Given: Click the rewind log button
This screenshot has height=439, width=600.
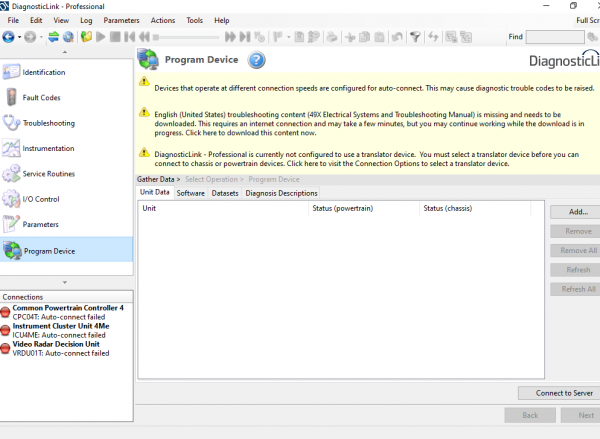Looking at the screenshot, I should click(x=144, y=37).
